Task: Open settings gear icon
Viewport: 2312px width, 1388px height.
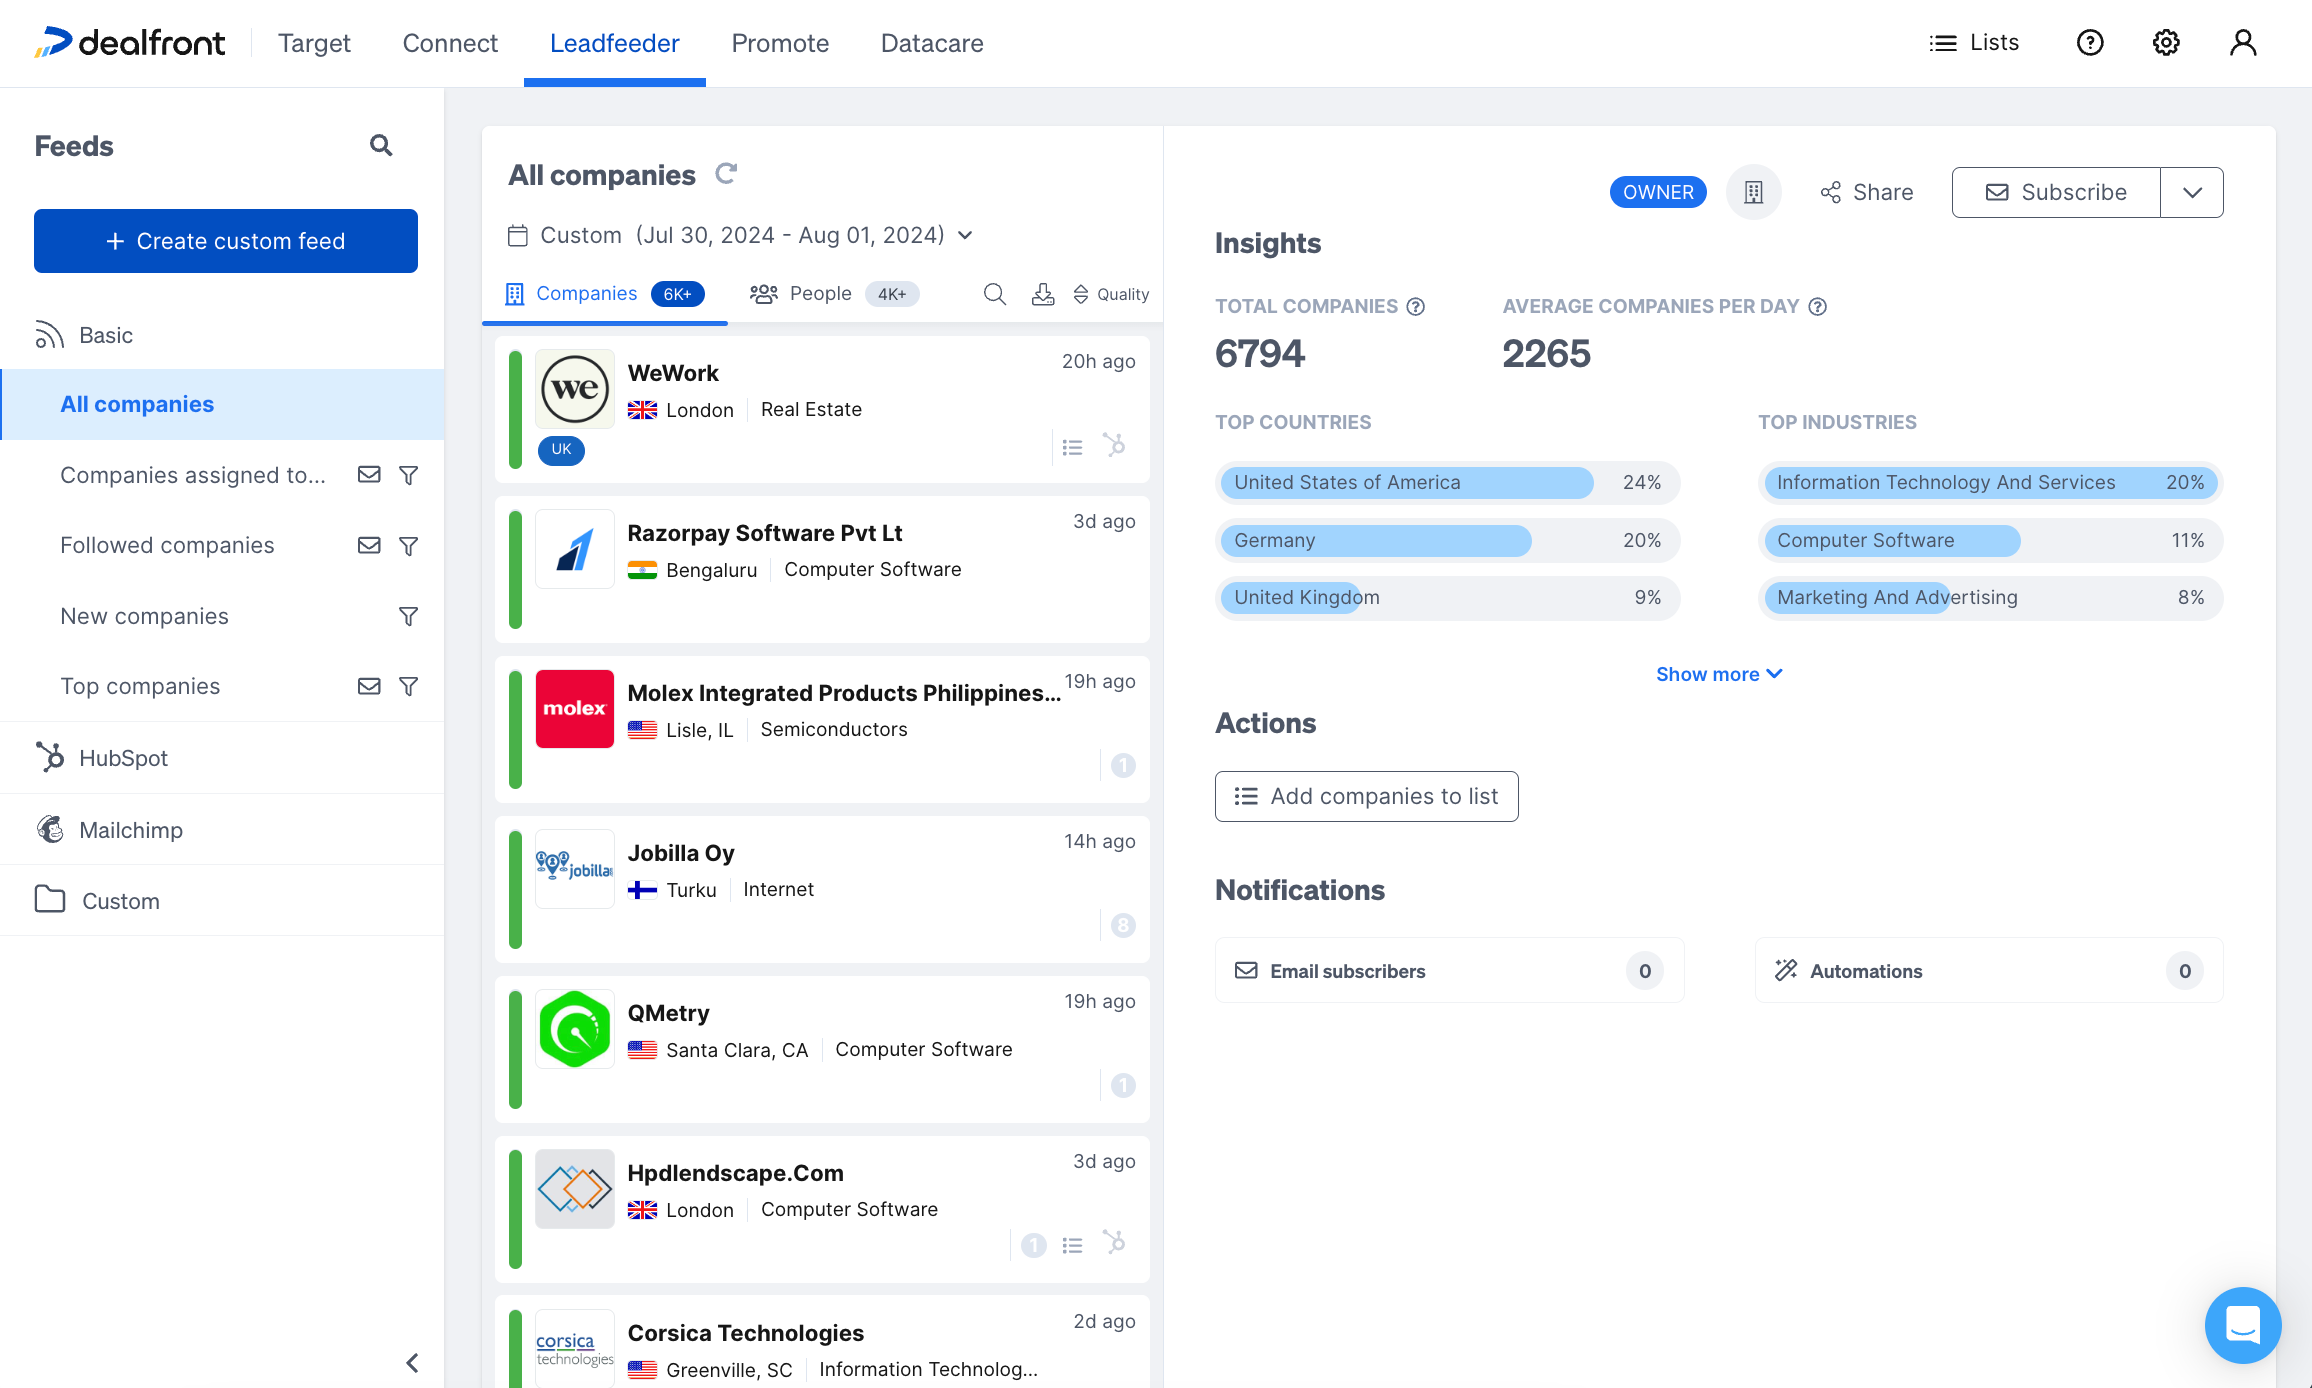Action: (2166, 43)
